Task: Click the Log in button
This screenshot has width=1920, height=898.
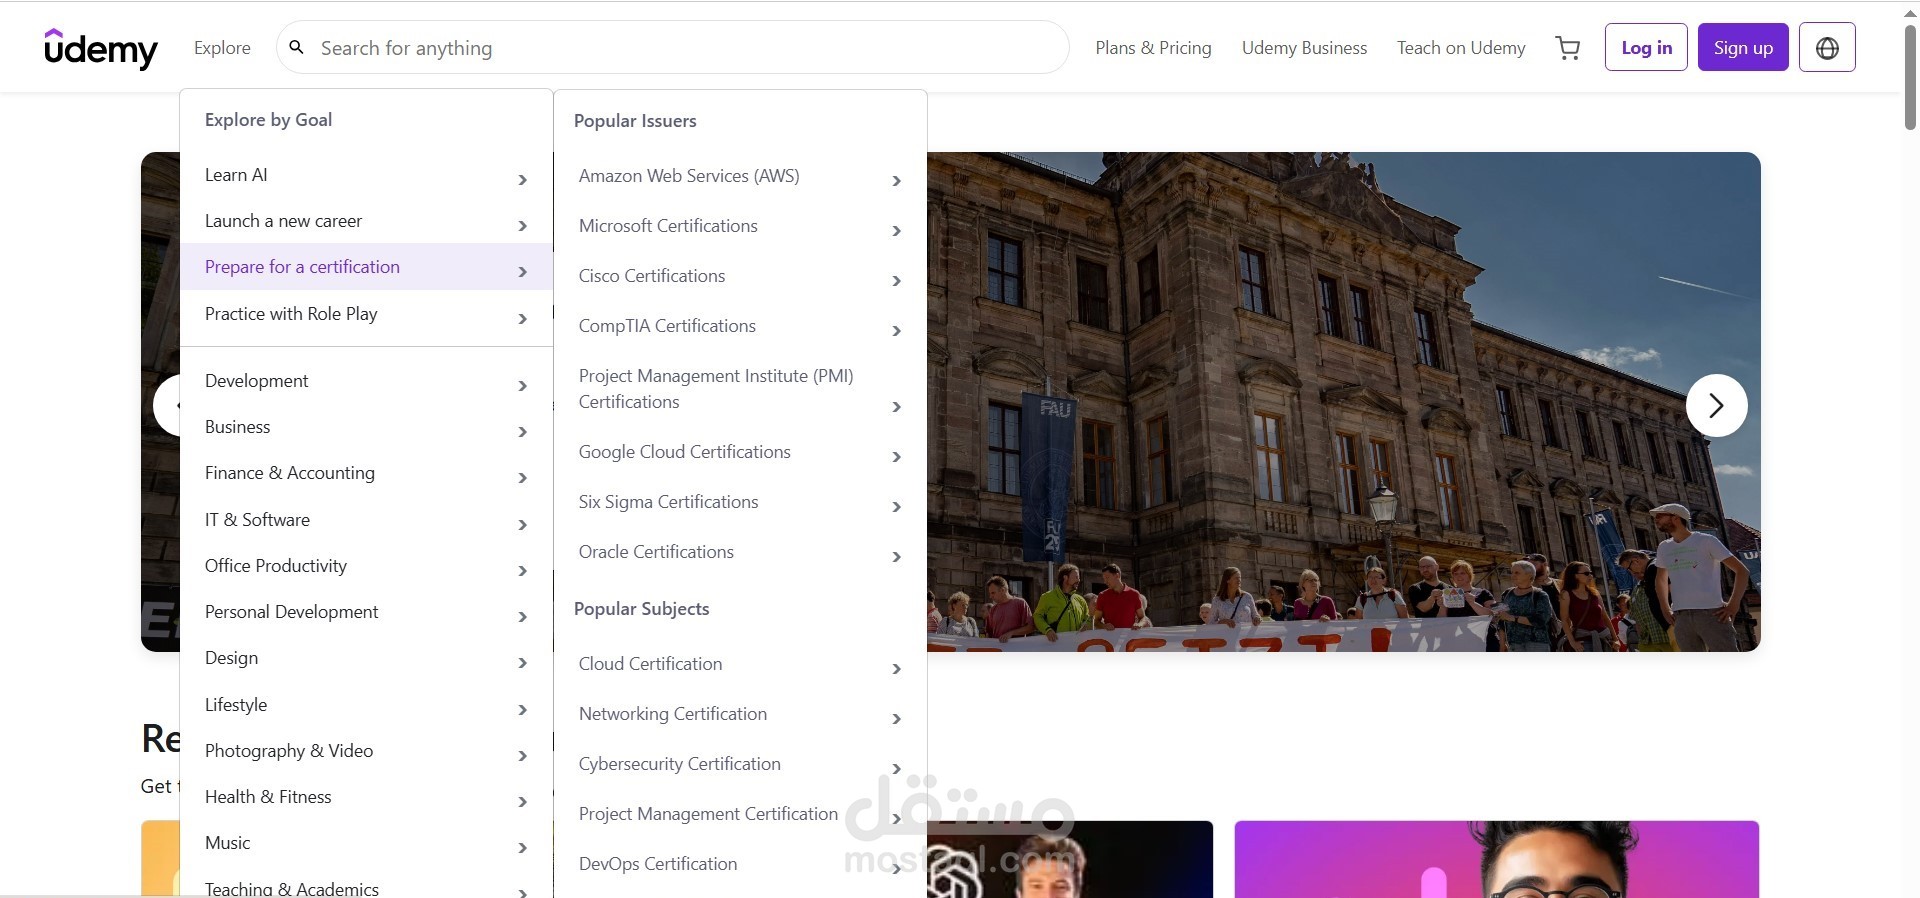Action: [x=1646, y=47]
